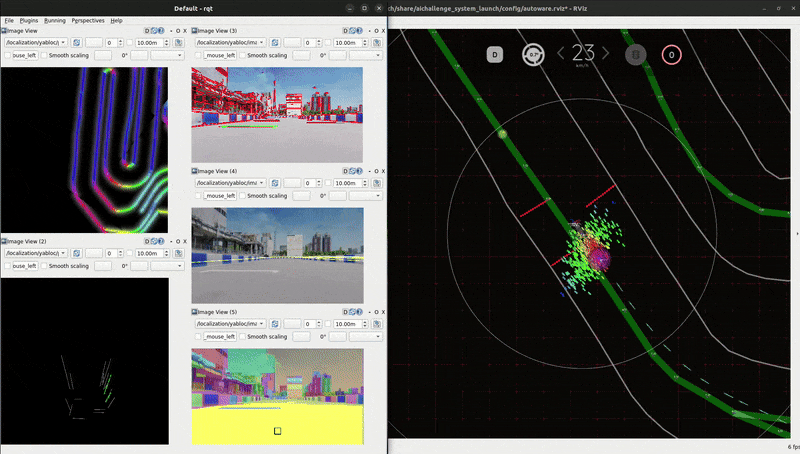
Task: Open help icon in first Image View title bar
Action: point(161,31)
